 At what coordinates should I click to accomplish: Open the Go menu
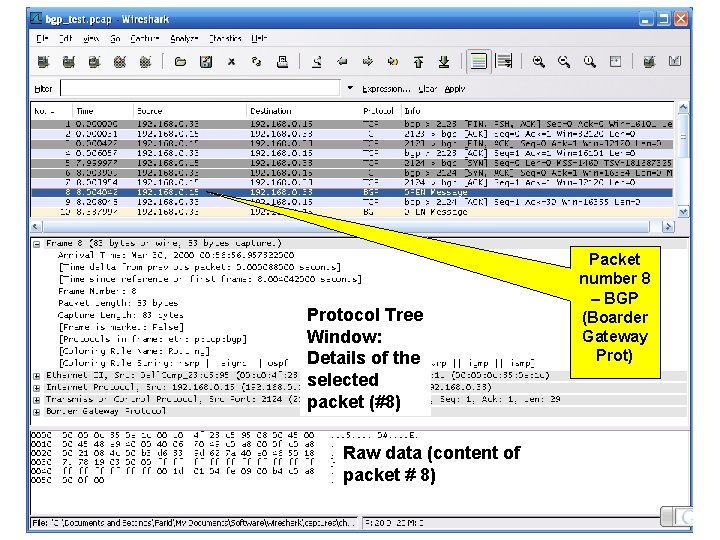[x=115, y=39]
